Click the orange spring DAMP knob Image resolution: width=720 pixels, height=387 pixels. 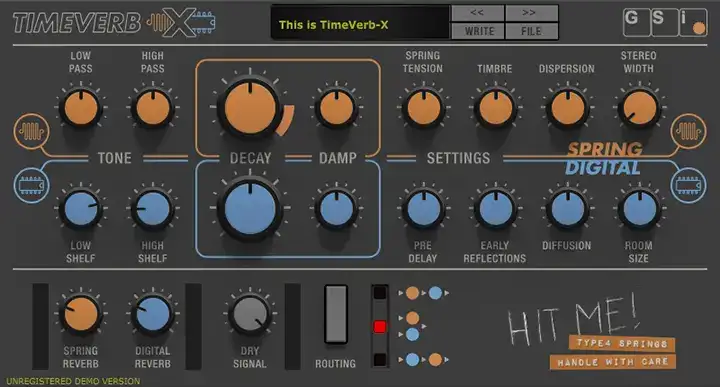(x=337, y=108)
